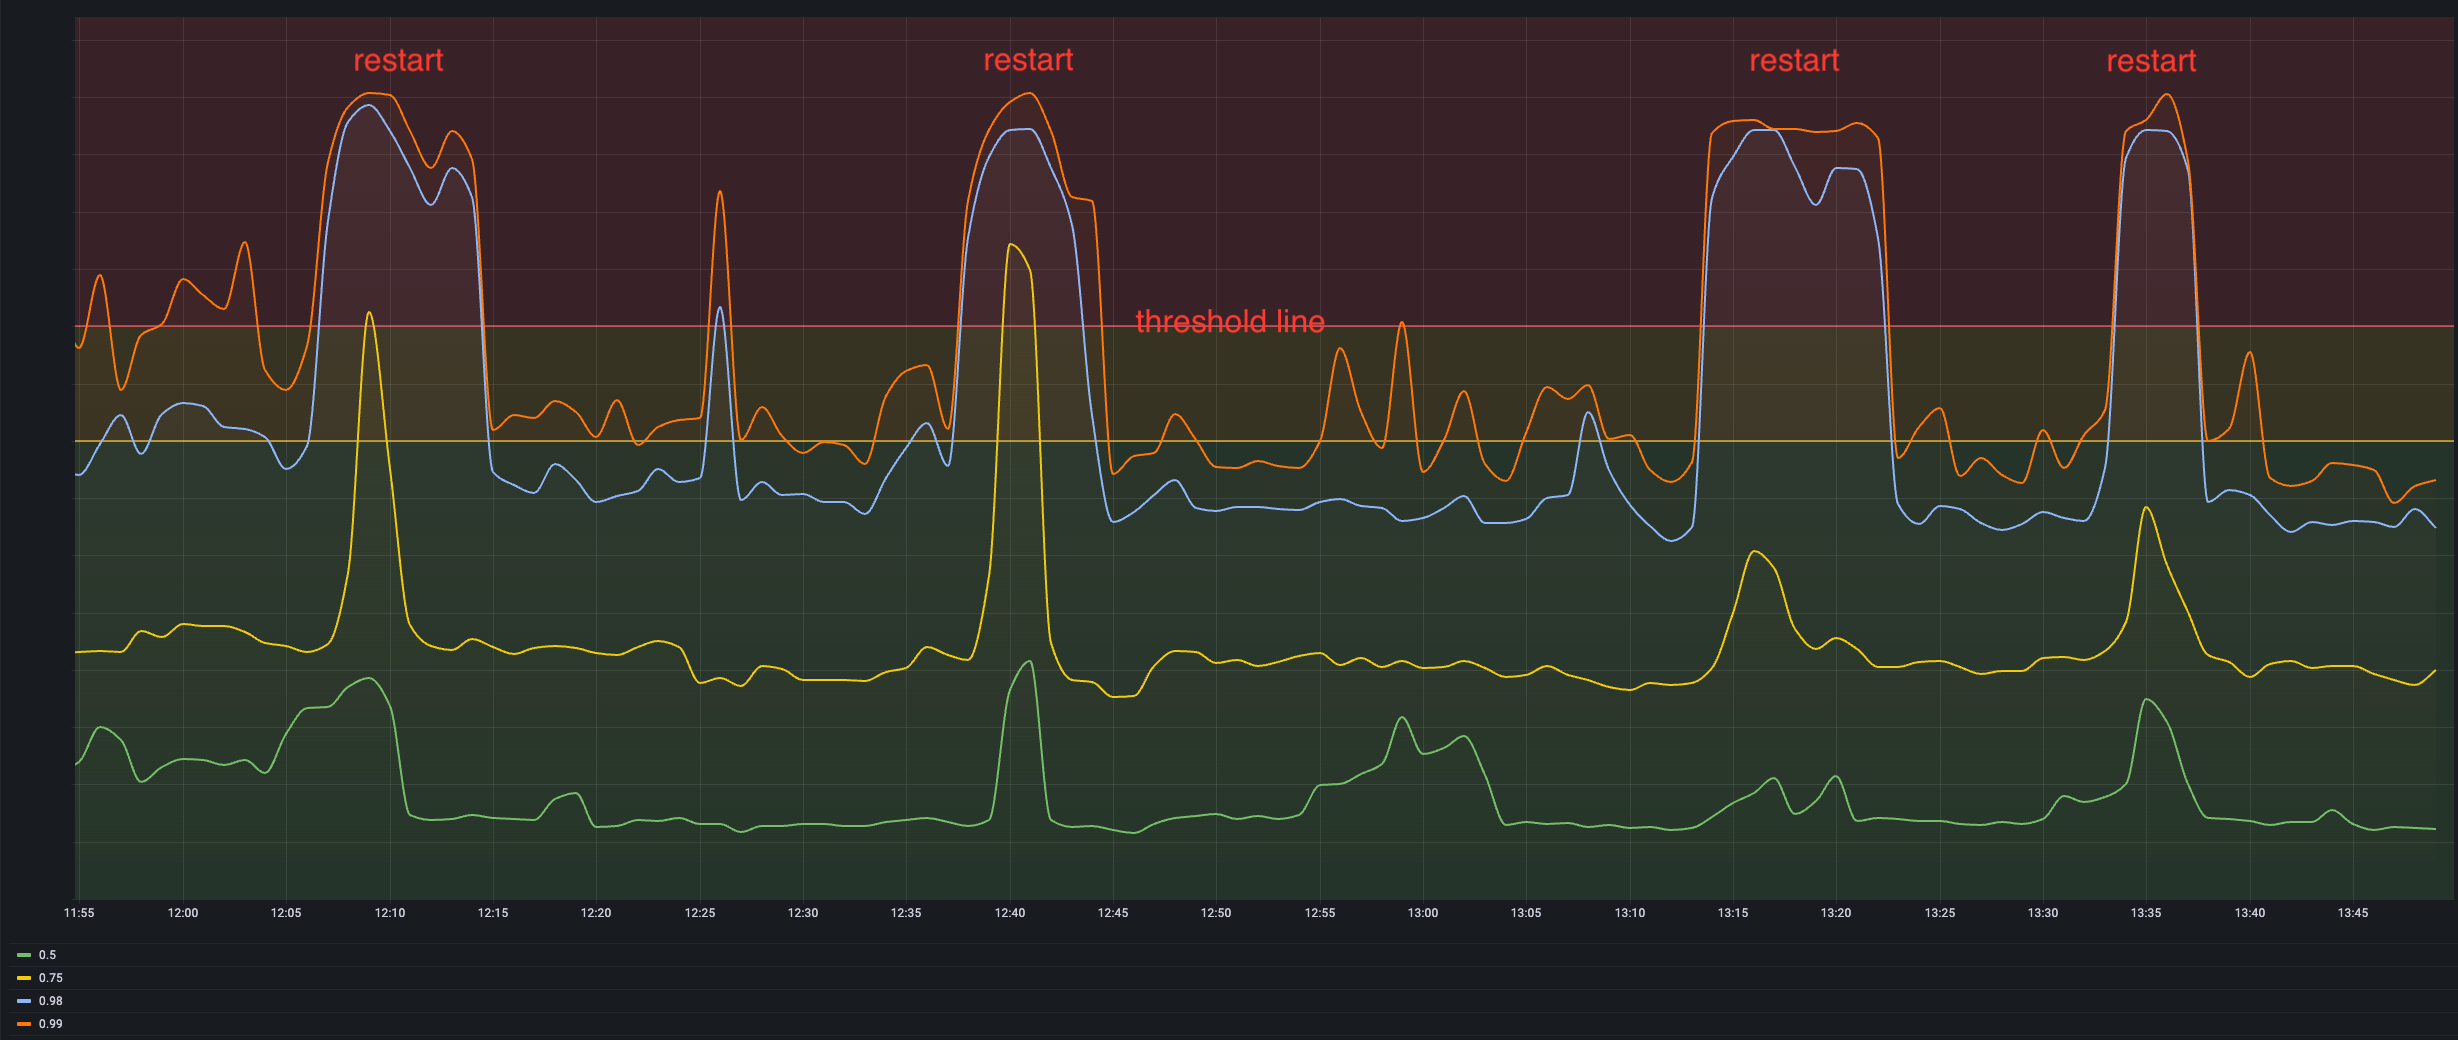Select the 12:25 x-axis tick label
2458x1040 pixels.
click(700, 913)
